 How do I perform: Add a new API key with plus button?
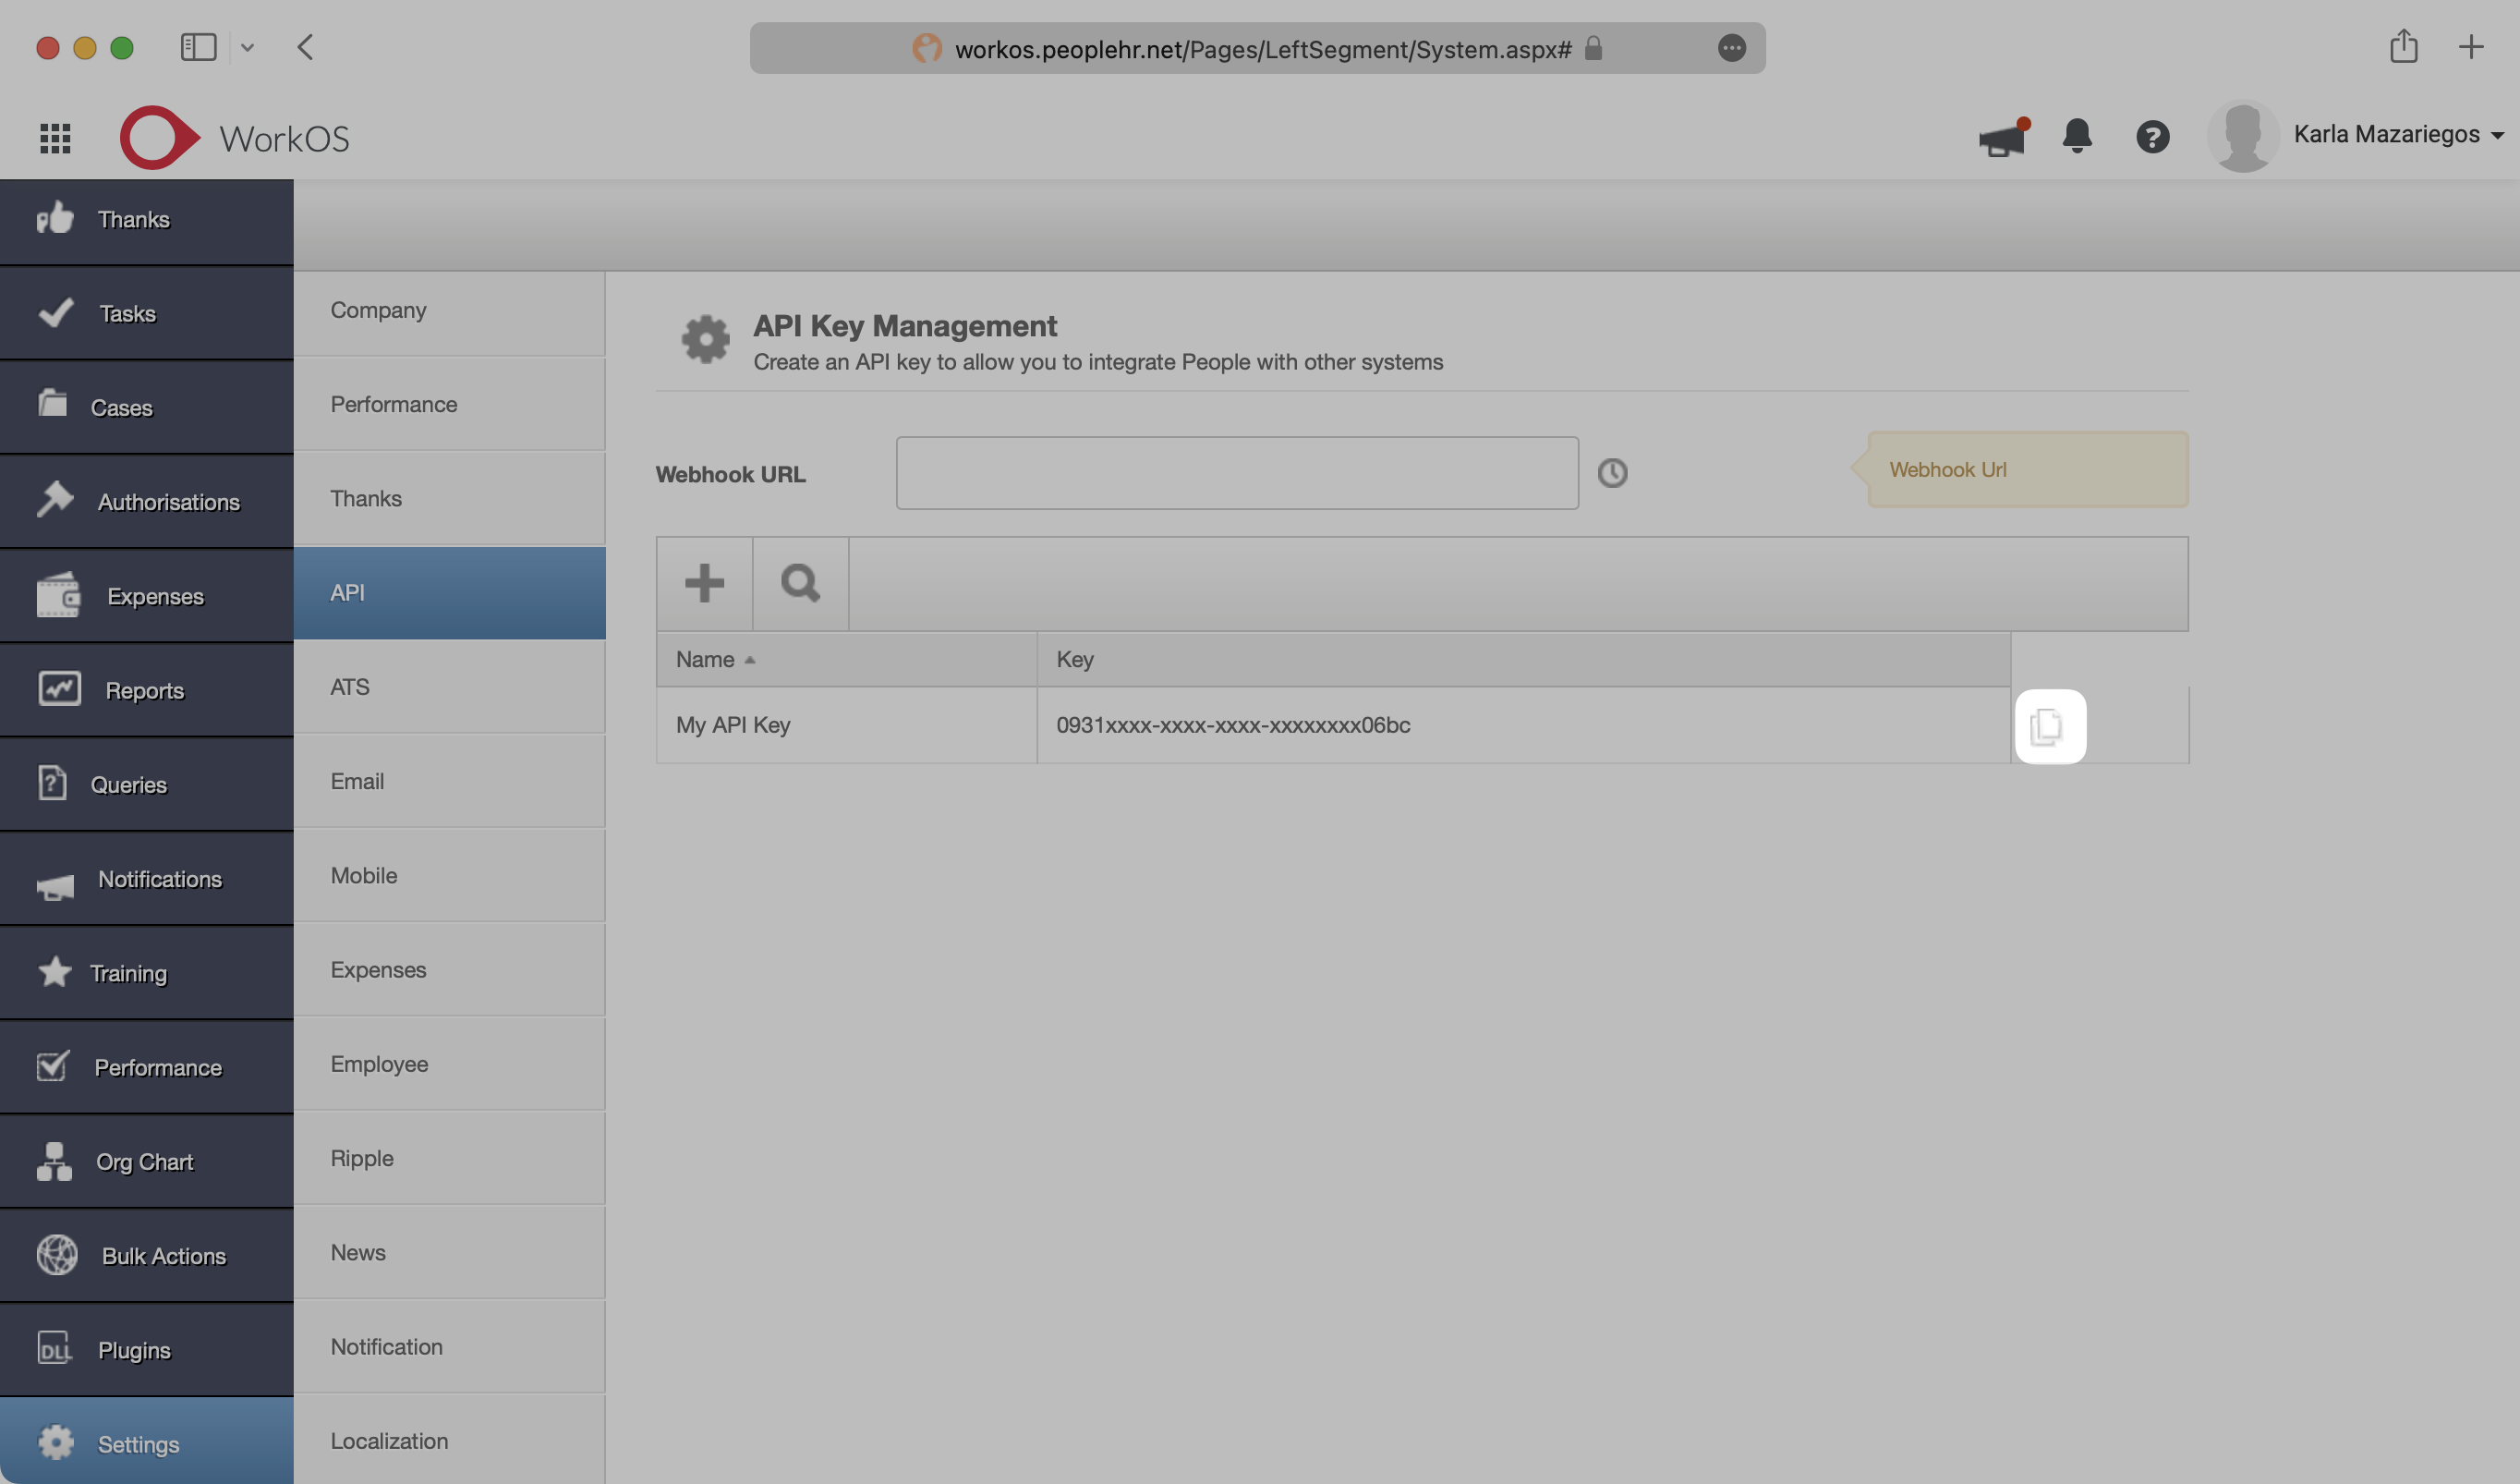(704, 583)
